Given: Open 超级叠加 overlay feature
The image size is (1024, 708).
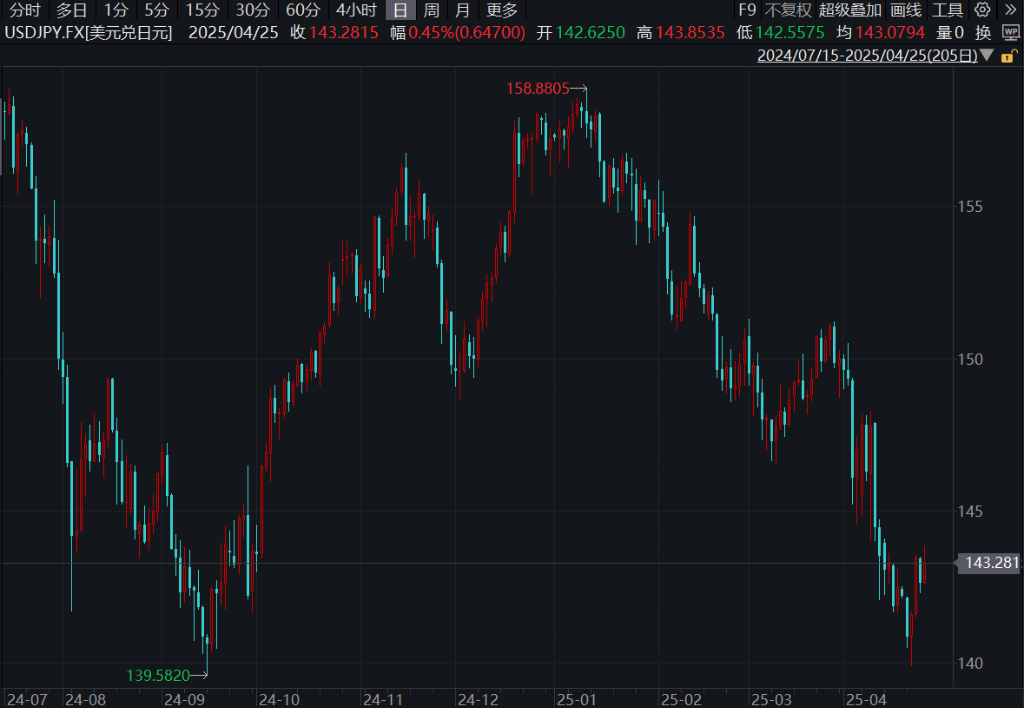Looking at the screenshot, I should 850,11.
